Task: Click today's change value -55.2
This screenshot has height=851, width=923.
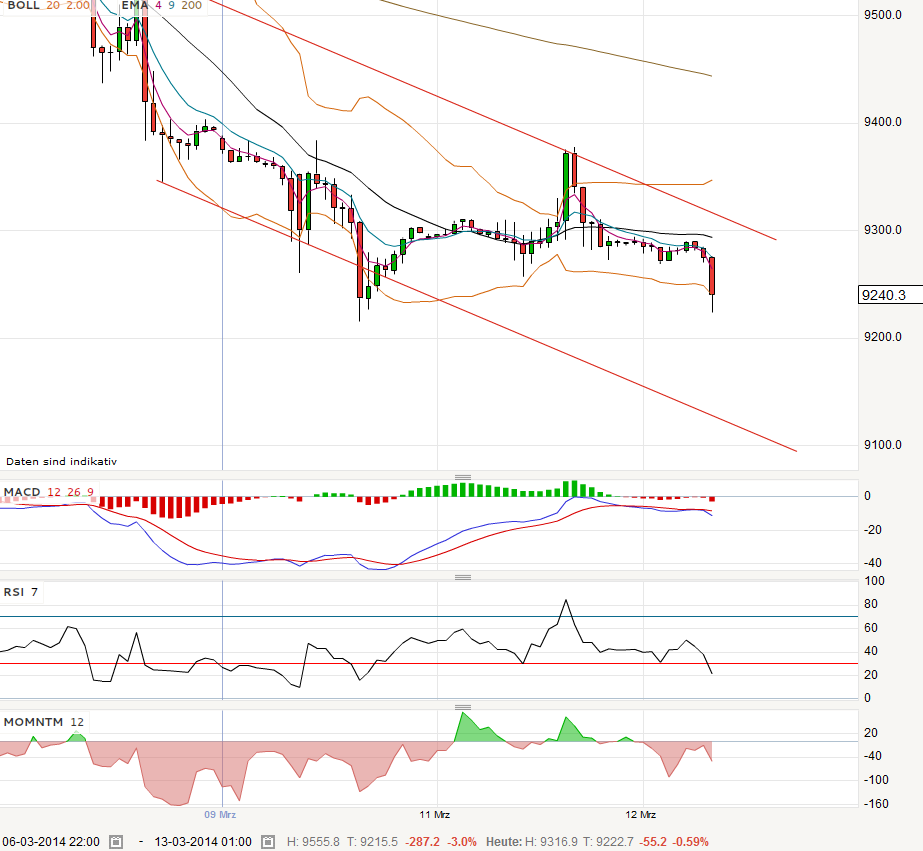Action: (653, 842)
